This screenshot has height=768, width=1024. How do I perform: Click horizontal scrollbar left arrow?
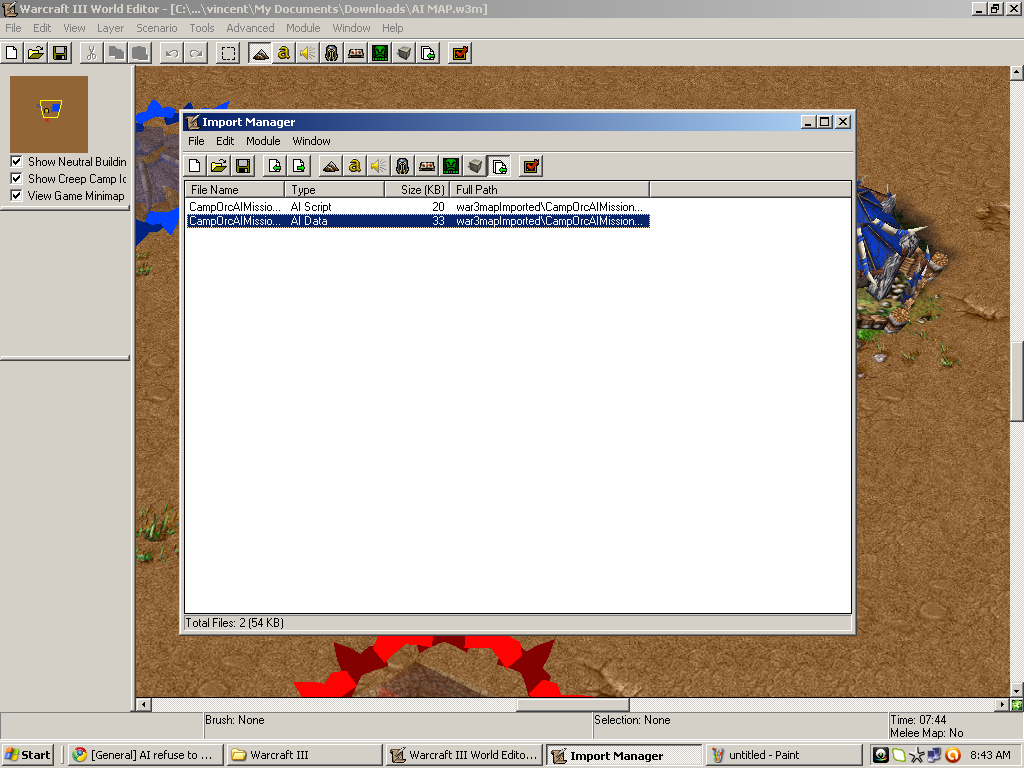pos(144,705)
